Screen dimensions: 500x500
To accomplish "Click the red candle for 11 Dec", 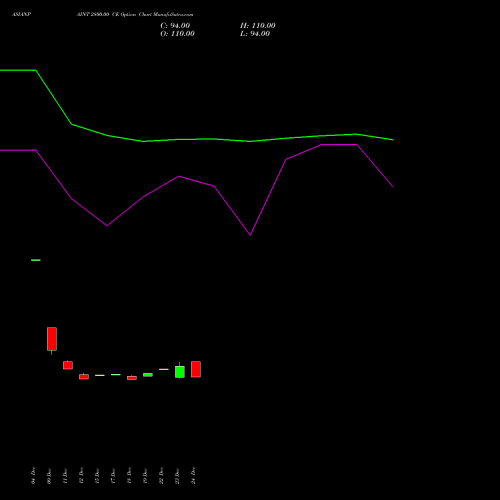I will (x=68, y=365).
